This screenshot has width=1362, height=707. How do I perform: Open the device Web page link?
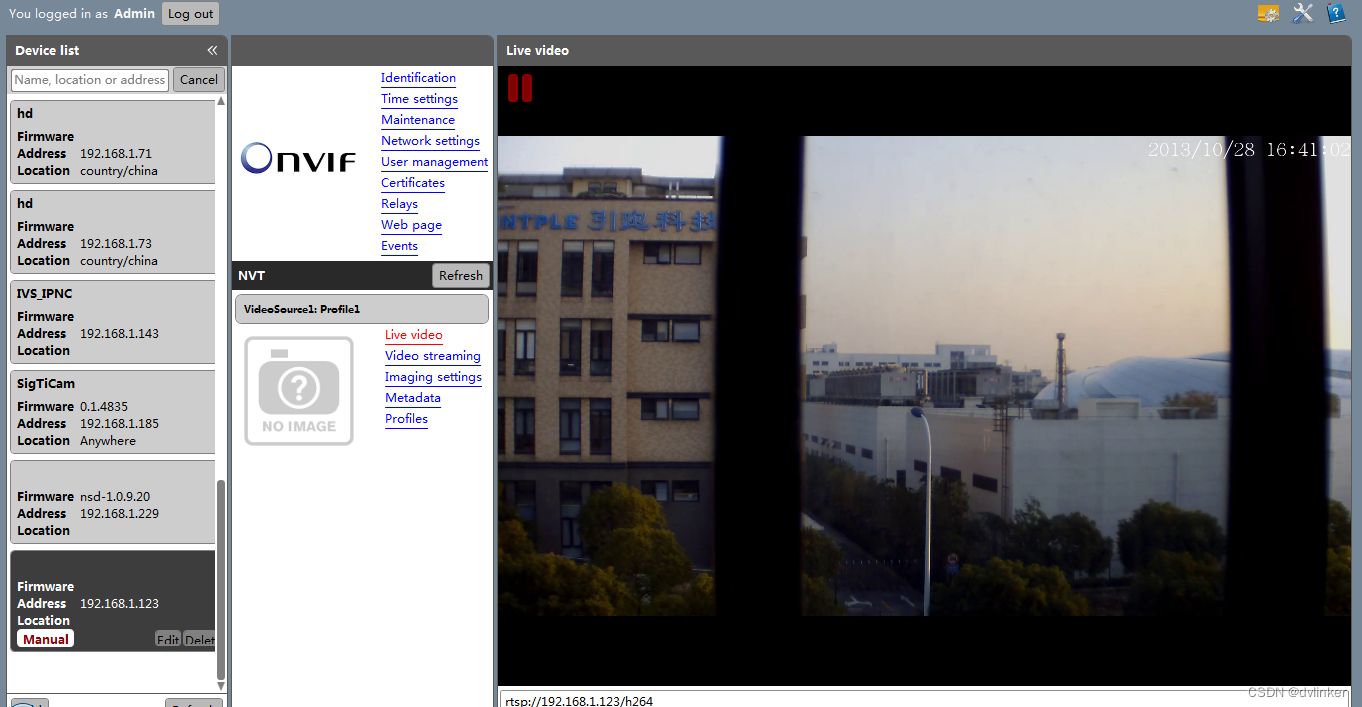pyautogui.click(x=411, y=225)
